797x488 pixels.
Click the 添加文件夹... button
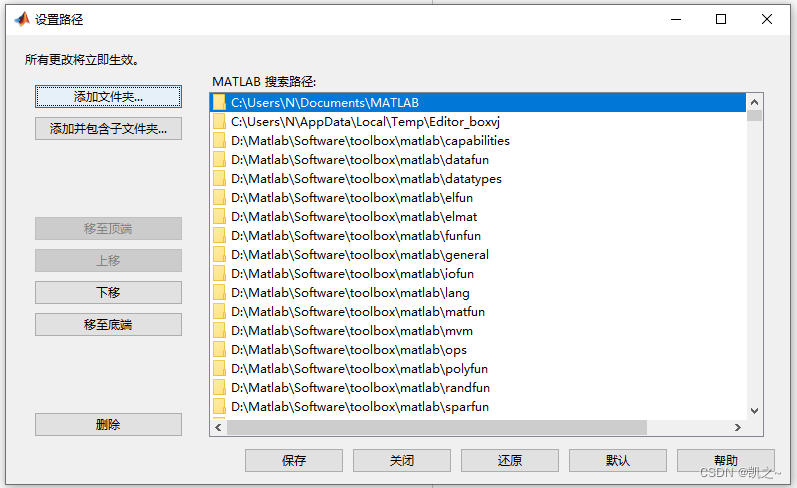[x=108, y=97]
